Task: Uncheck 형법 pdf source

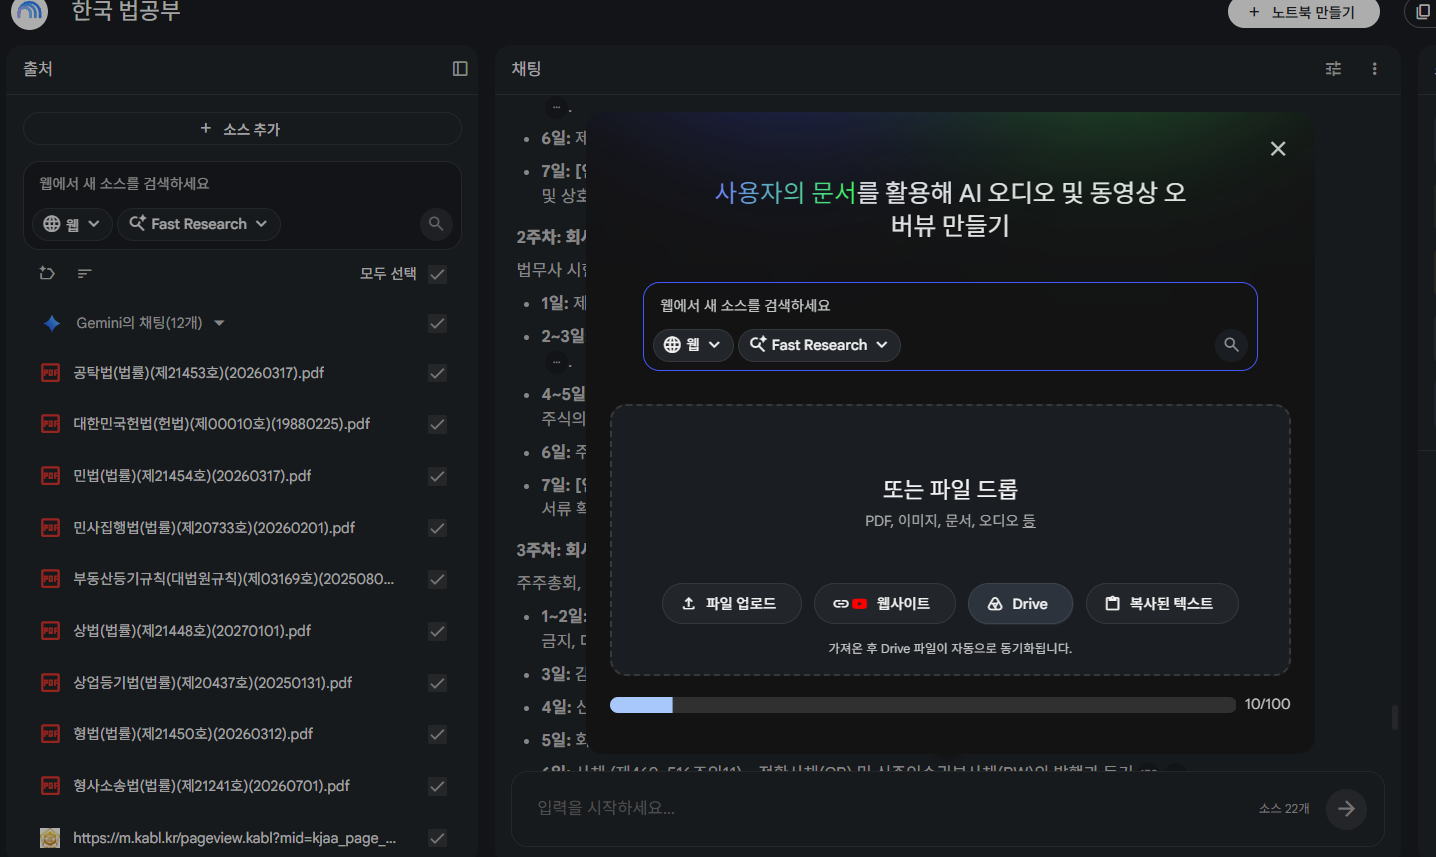Action: click(x=437, y=734)
